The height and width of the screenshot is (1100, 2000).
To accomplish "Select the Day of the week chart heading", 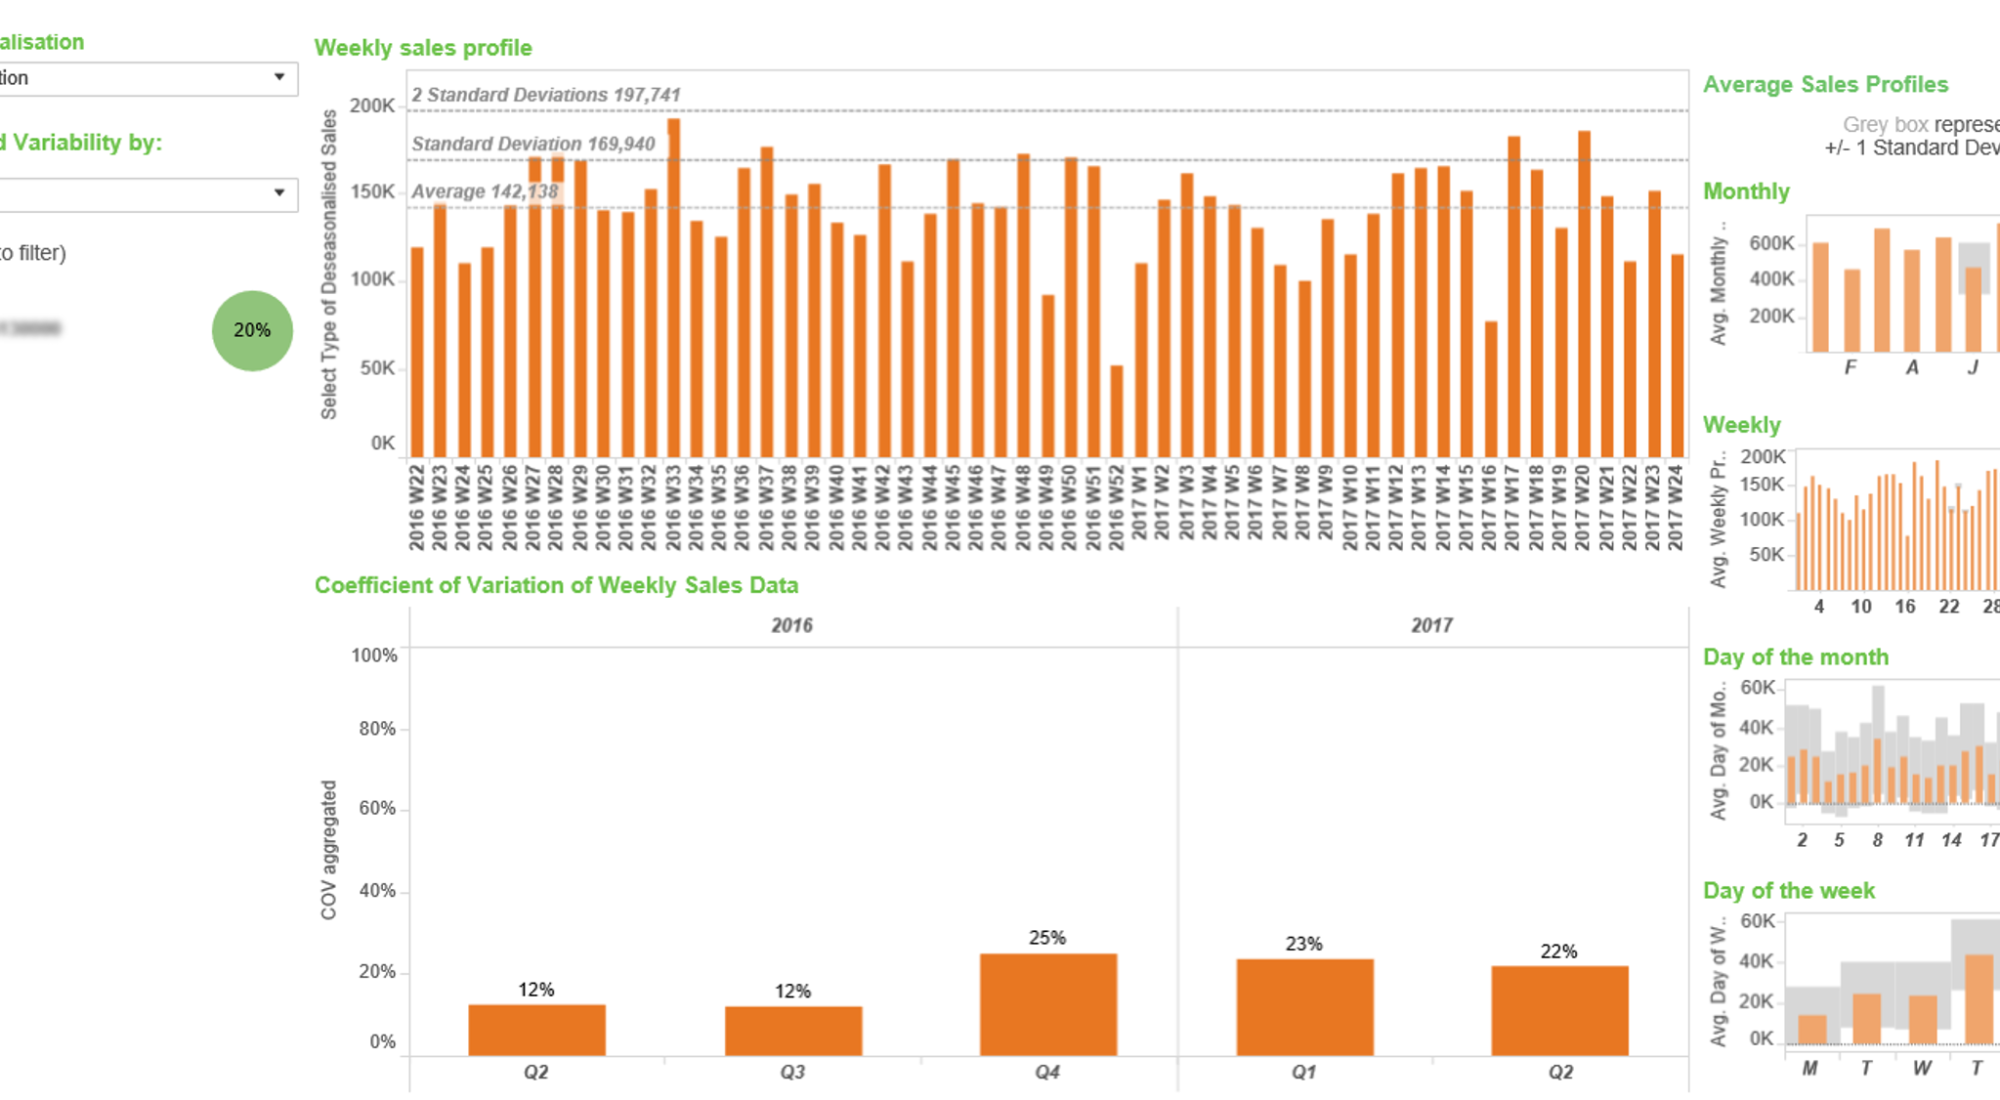I will click(x=1789, y=890).
